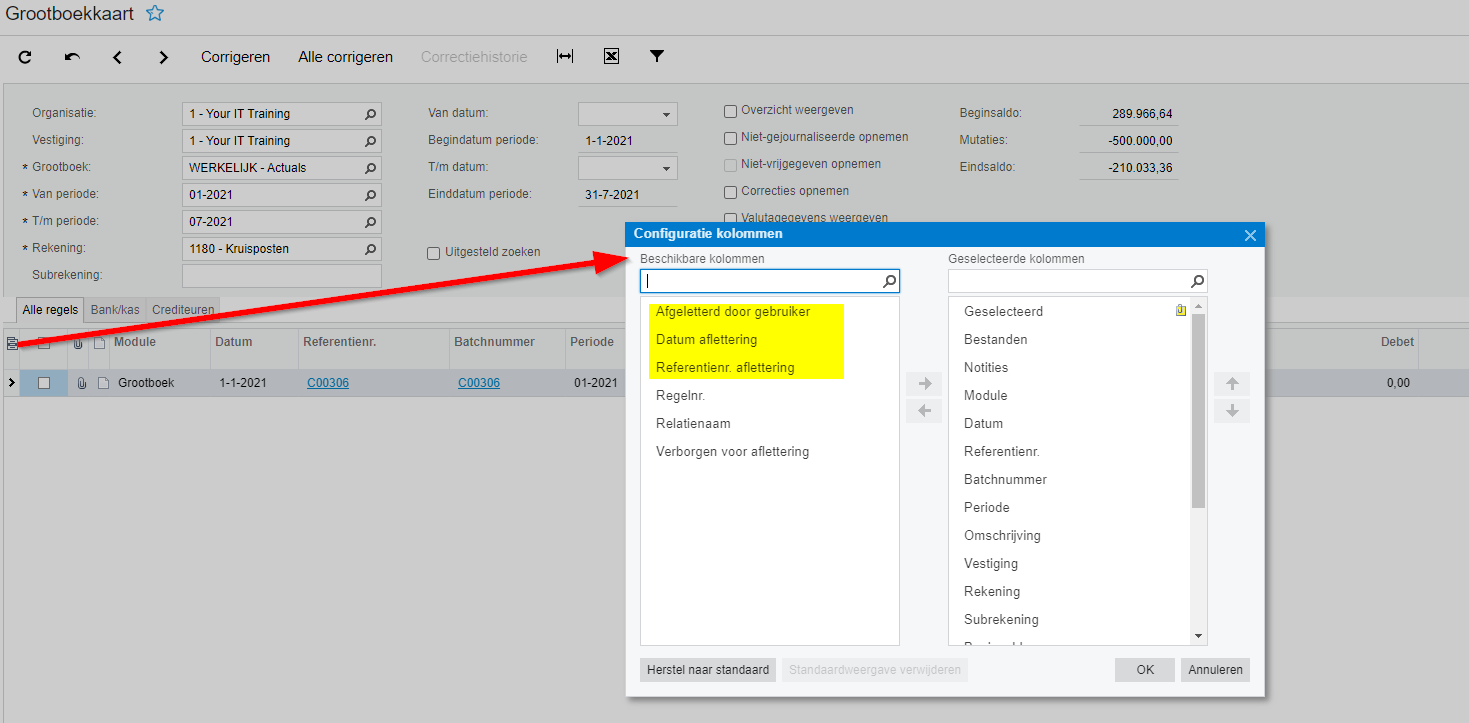Image resolution: width=1469 pixels, height=723 pixels.
Task: Click into the Subrekening input field
Action: (282, 276)
